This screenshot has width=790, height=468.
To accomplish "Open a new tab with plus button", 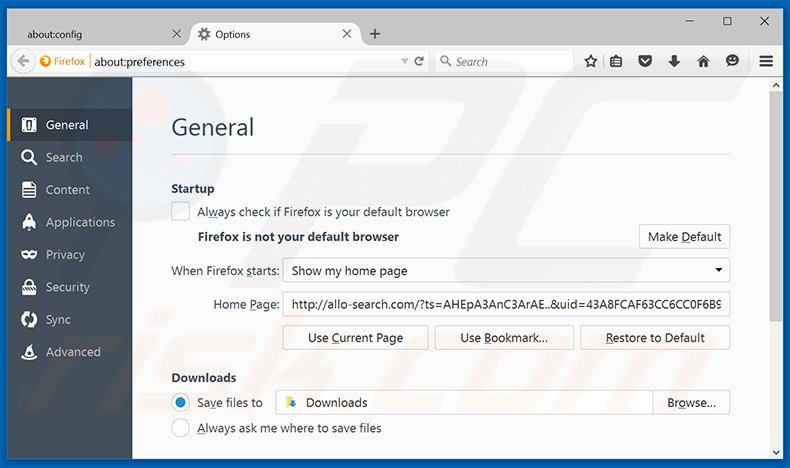I will tap(375, 34).
